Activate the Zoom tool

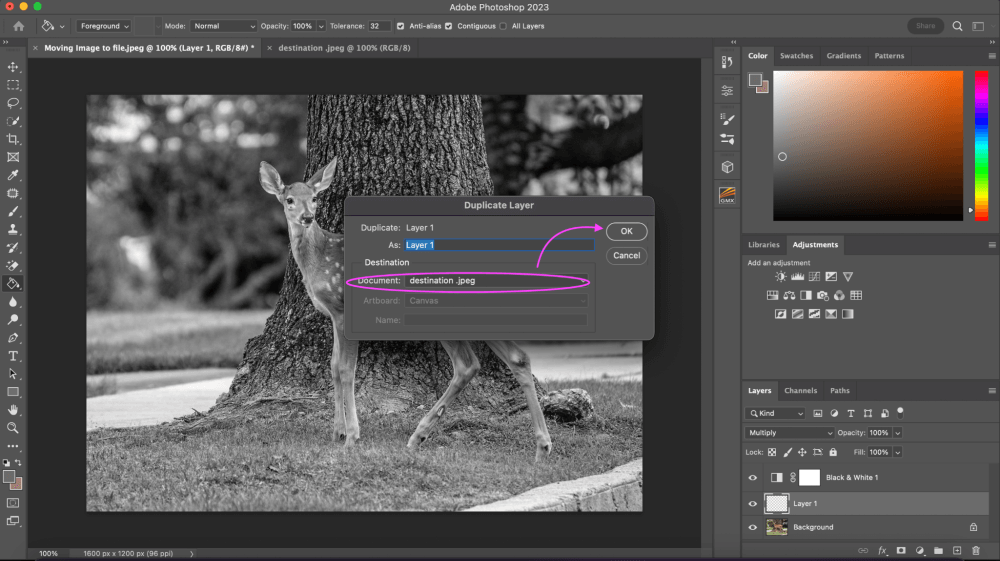click(13, 428)
